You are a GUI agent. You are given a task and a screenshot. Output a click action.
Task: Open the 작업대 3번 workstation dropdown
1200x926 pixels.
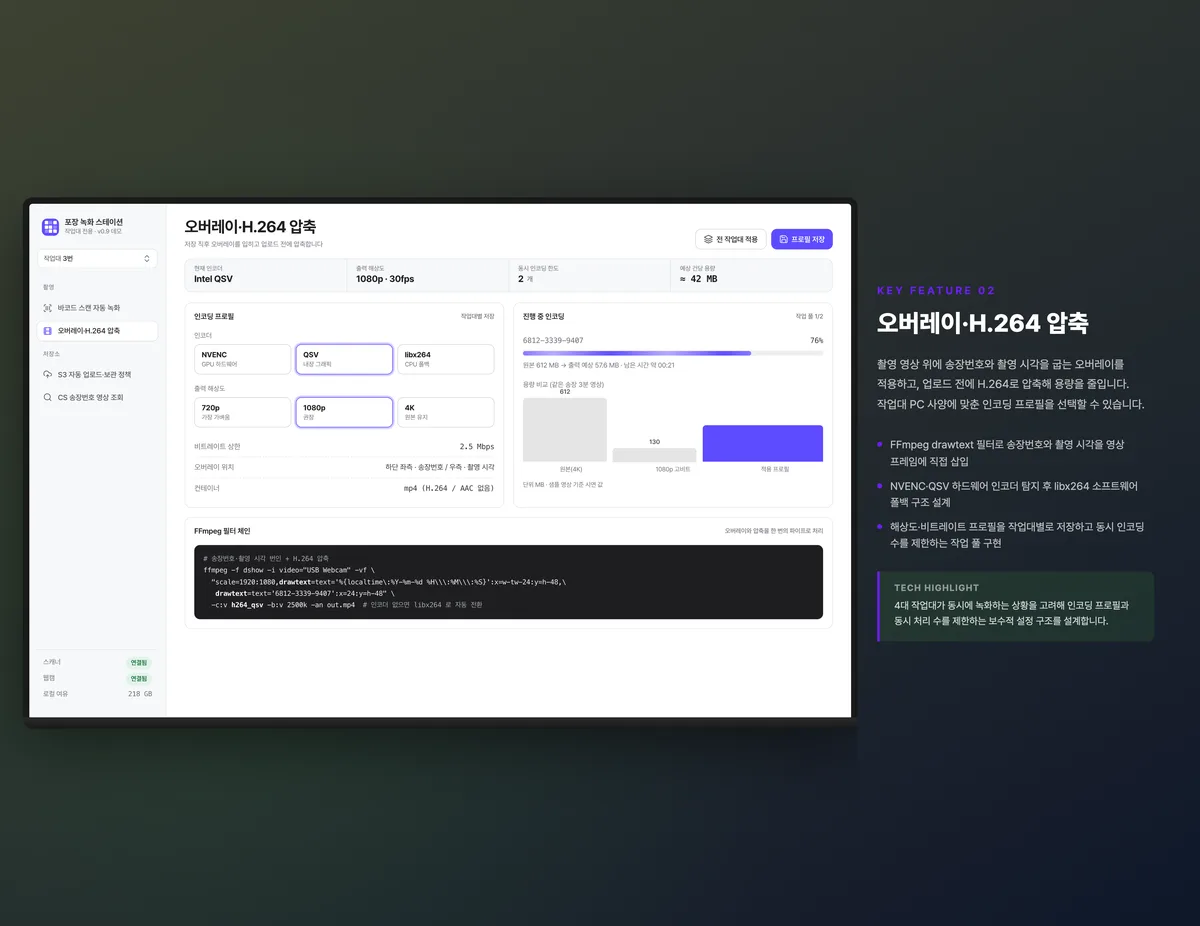[x=97, y=259]
